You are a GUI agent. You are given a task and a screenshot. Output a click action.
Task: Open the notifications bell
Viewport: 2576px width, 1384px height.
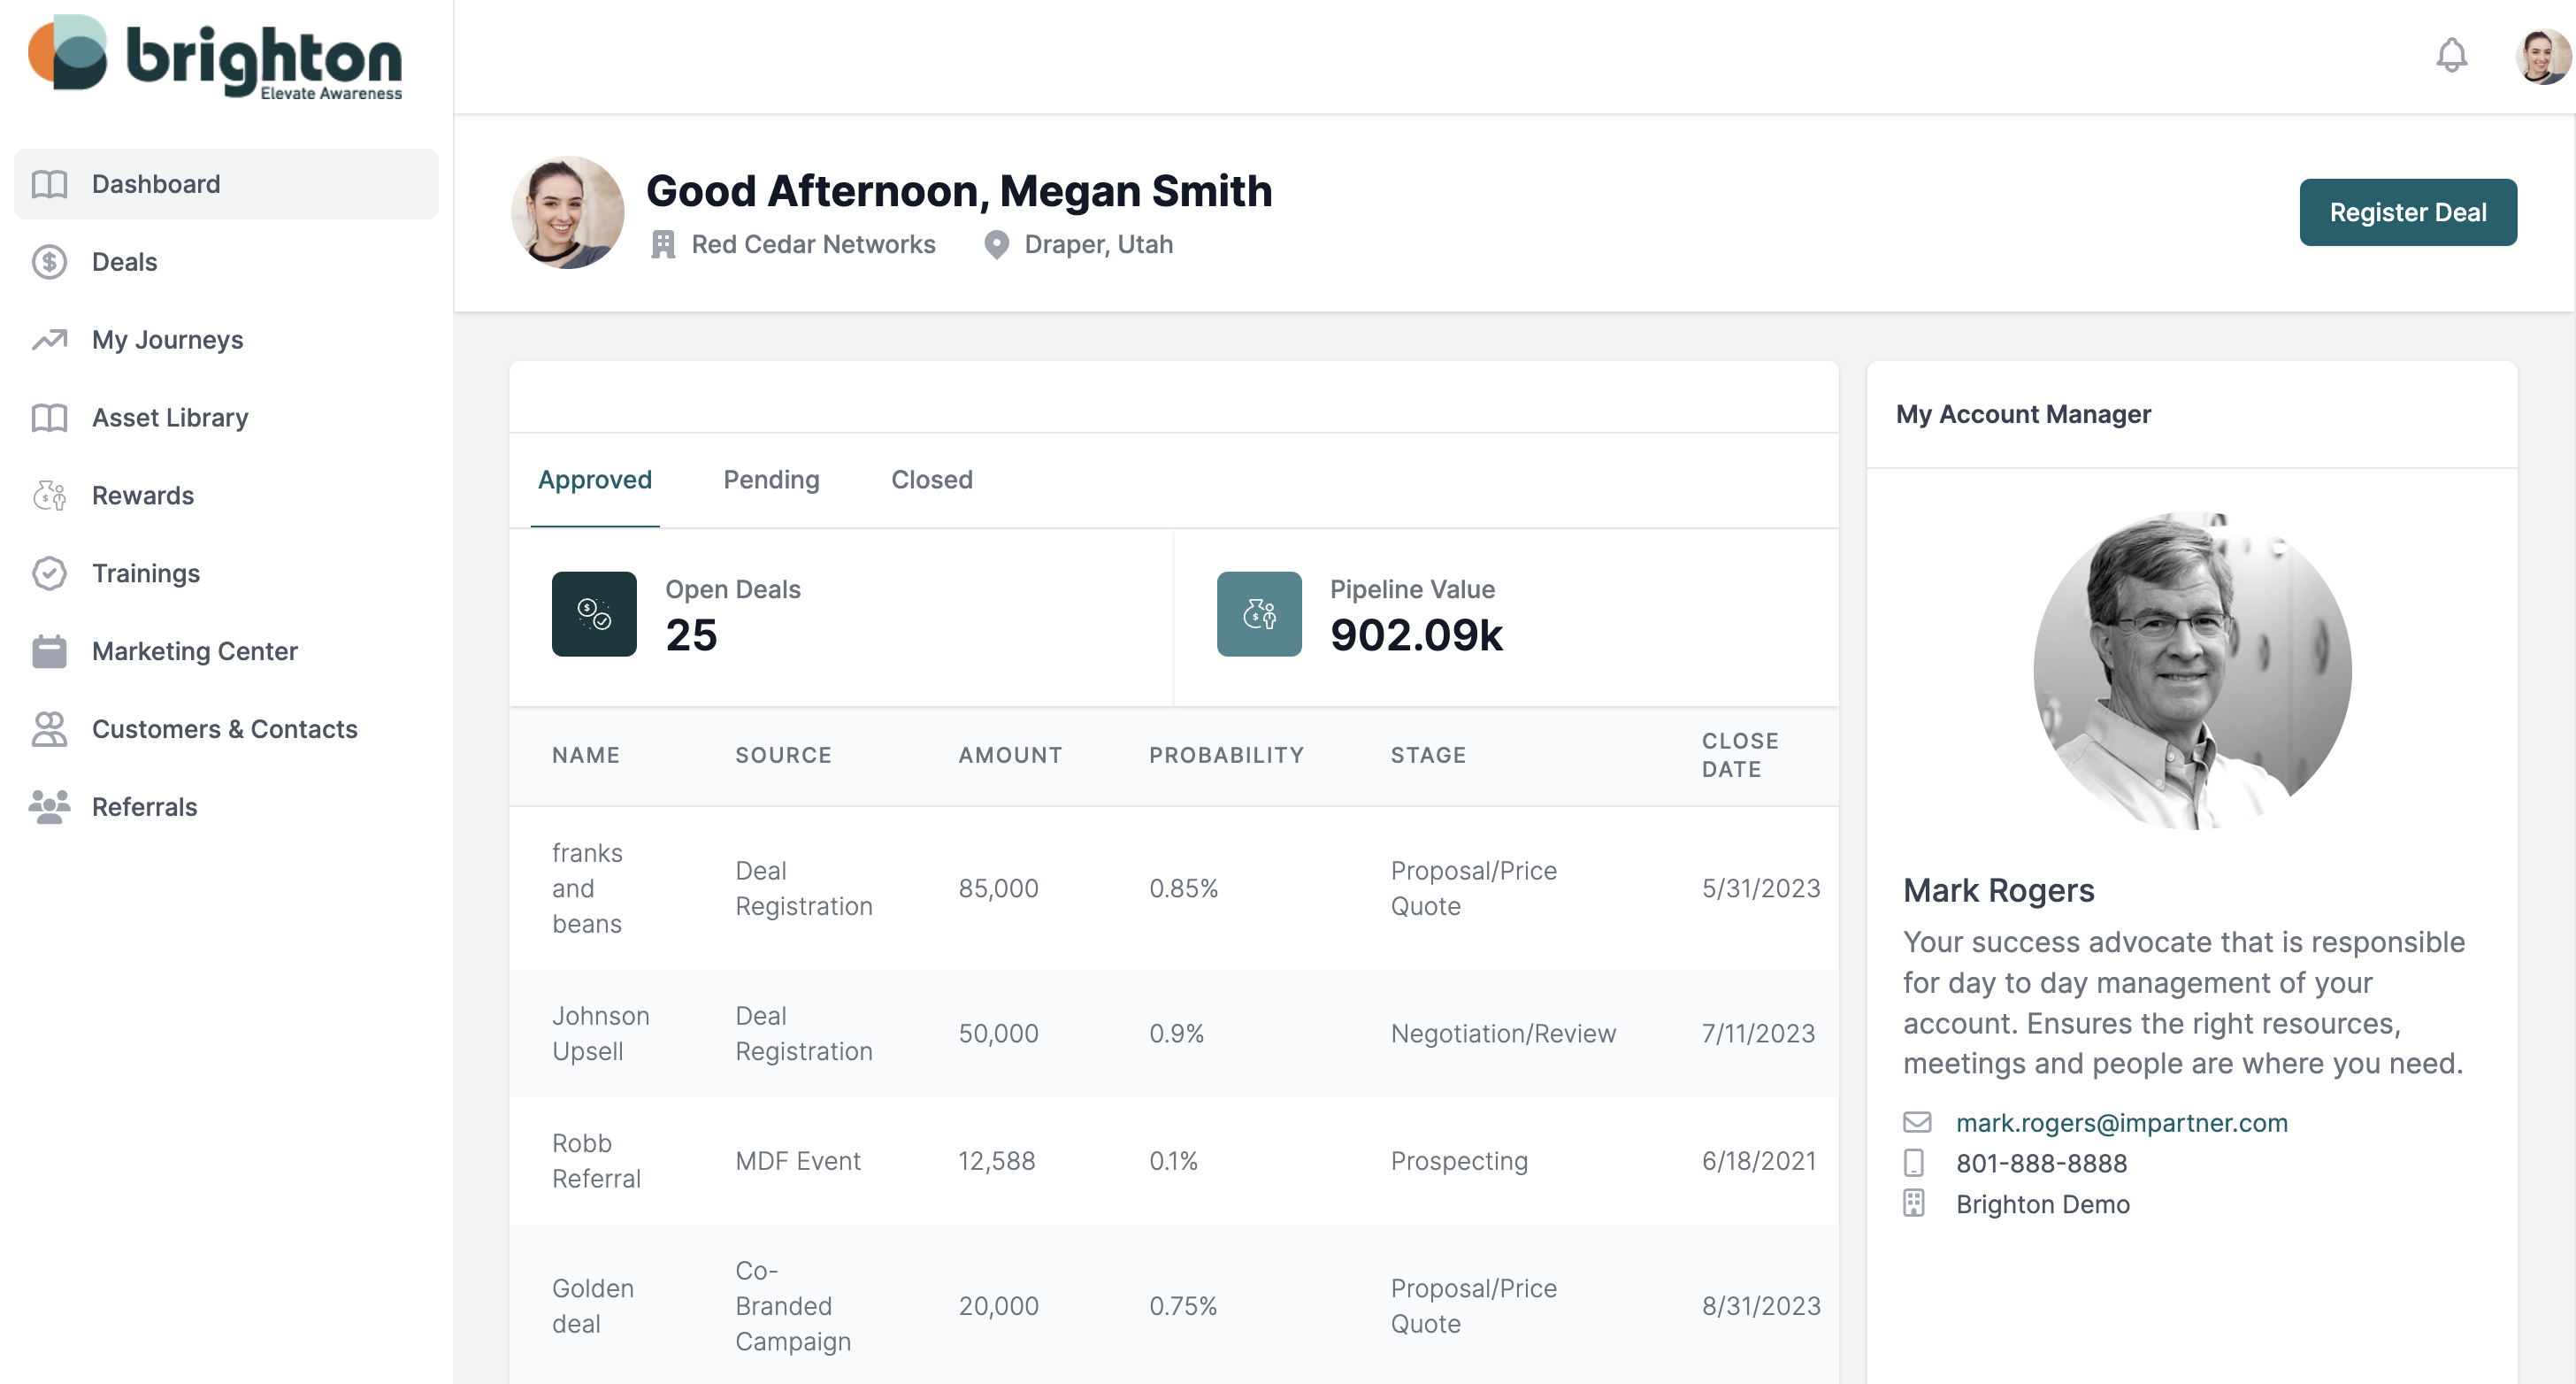[x=2451, y=57]
